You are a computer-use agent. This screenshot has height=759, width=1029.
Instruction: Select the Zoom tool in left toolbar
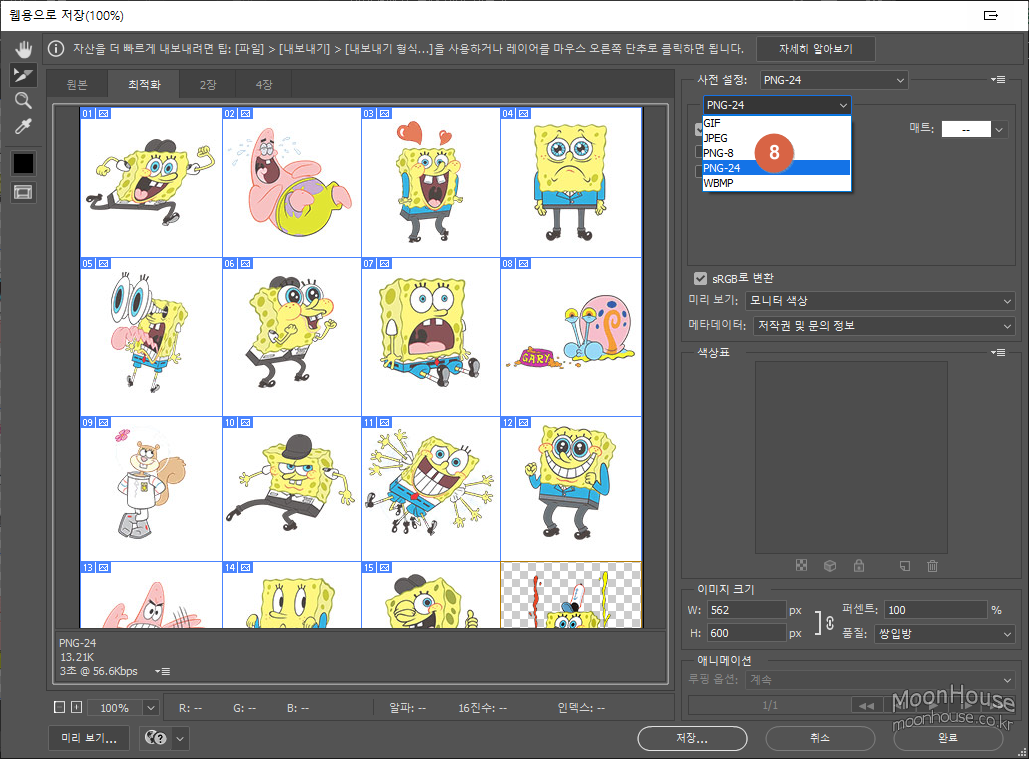24,100
